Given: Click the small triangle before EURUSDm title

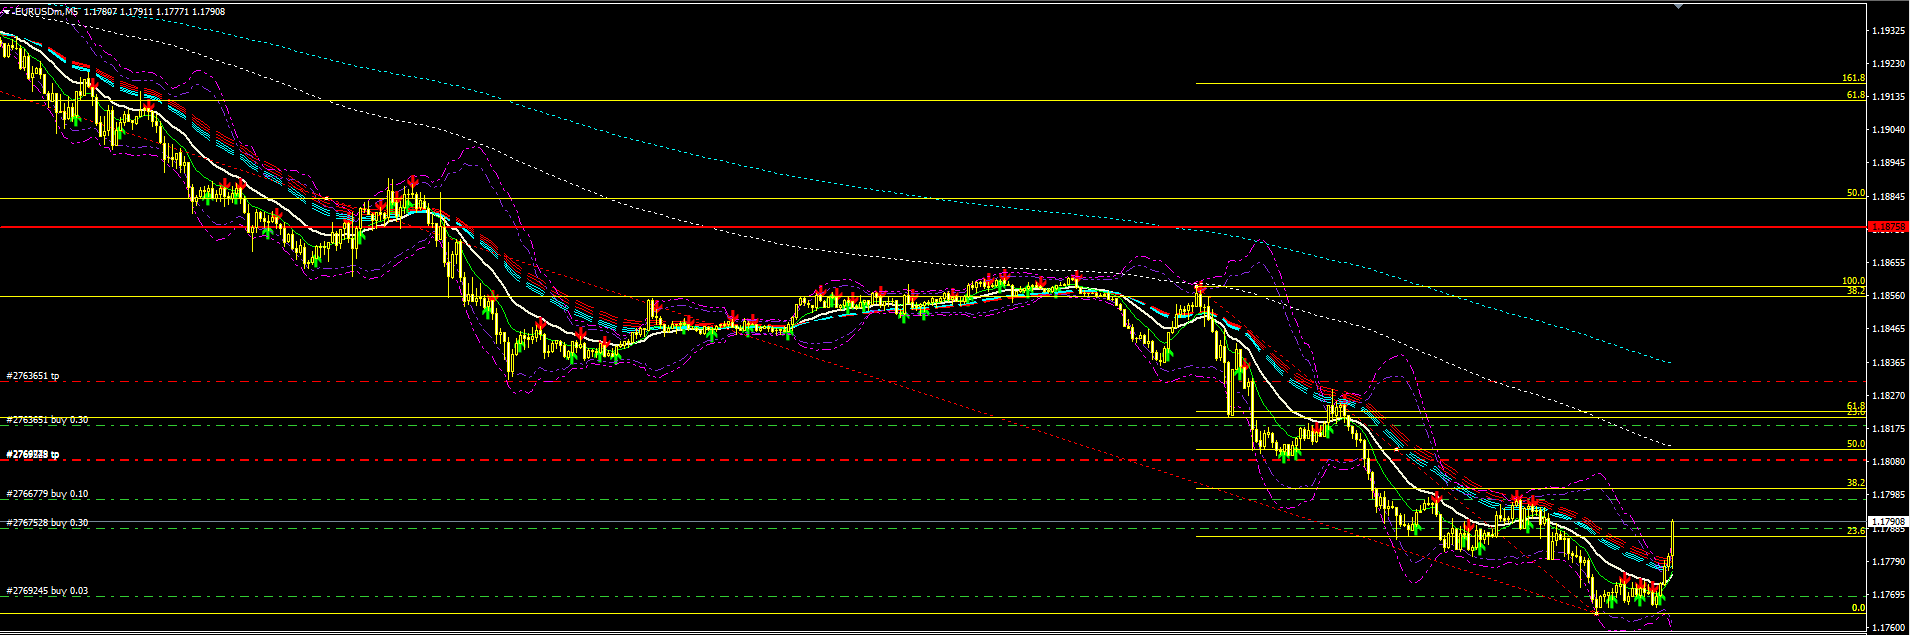Looking at the screenshot, I should pyautogui.click(x=7, y=12).
